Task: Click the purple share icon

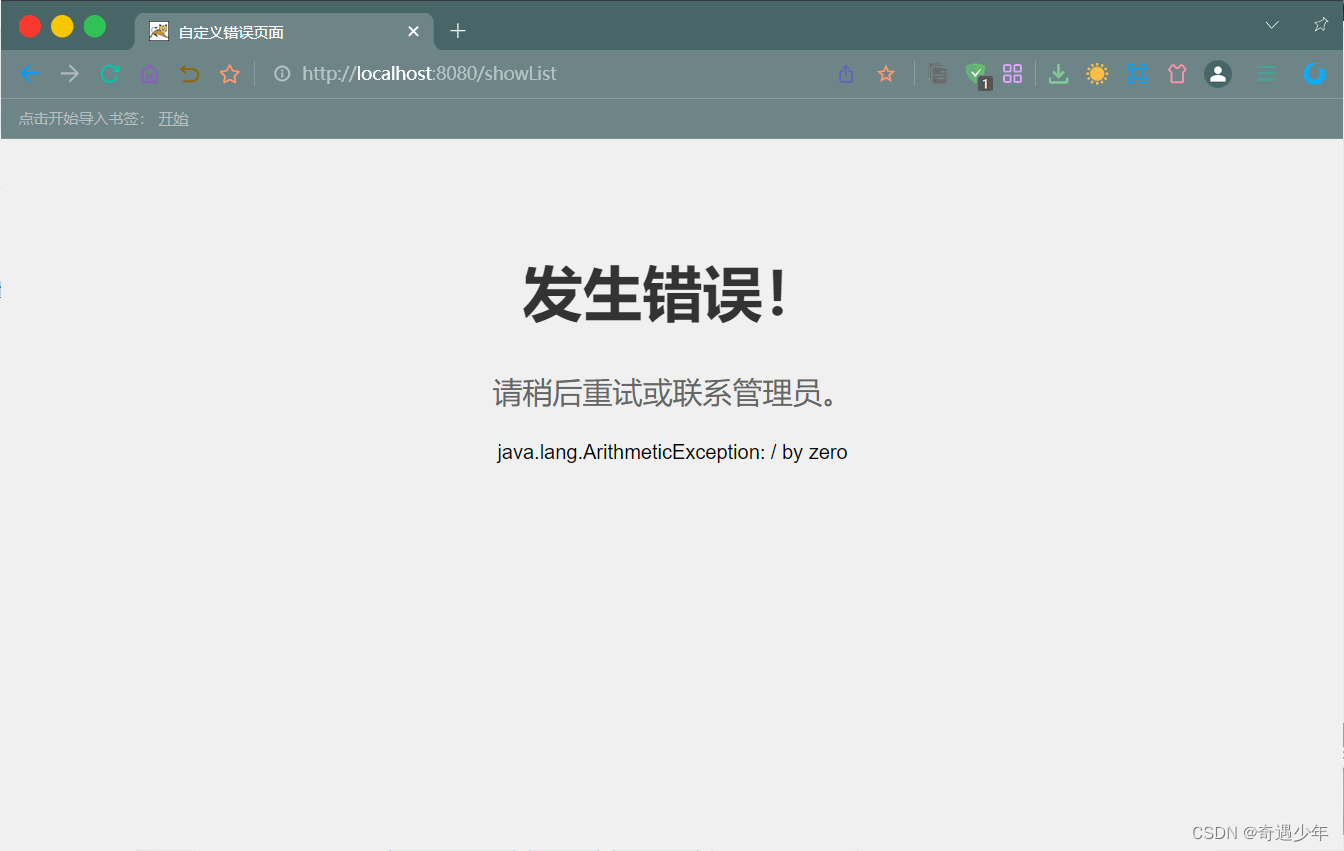Action: [x=846, y=74]
